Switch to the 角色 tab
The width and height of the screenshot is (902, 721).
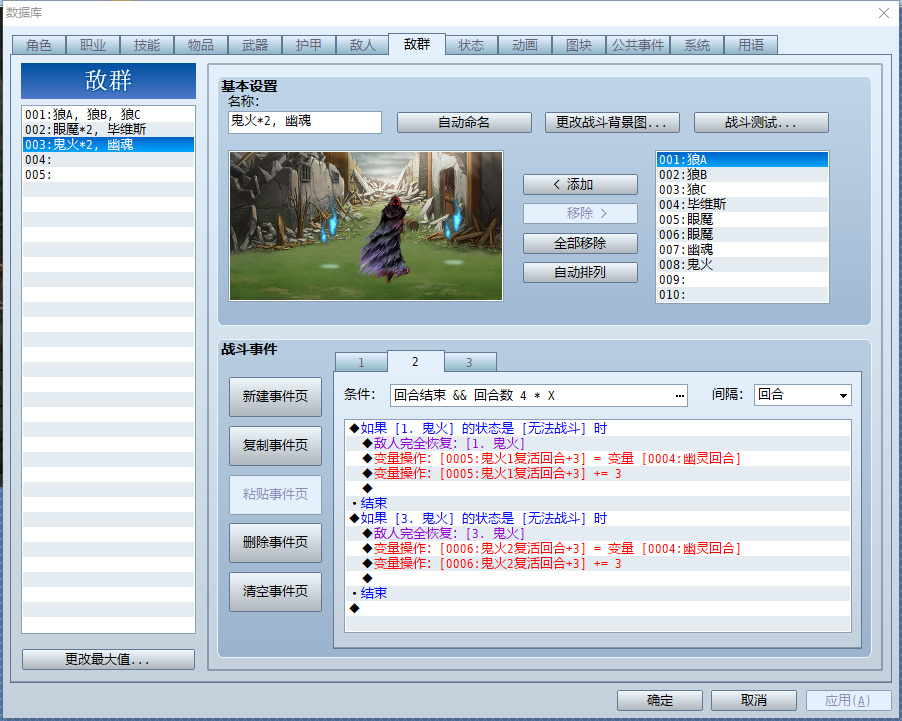(x=39, y=45)
